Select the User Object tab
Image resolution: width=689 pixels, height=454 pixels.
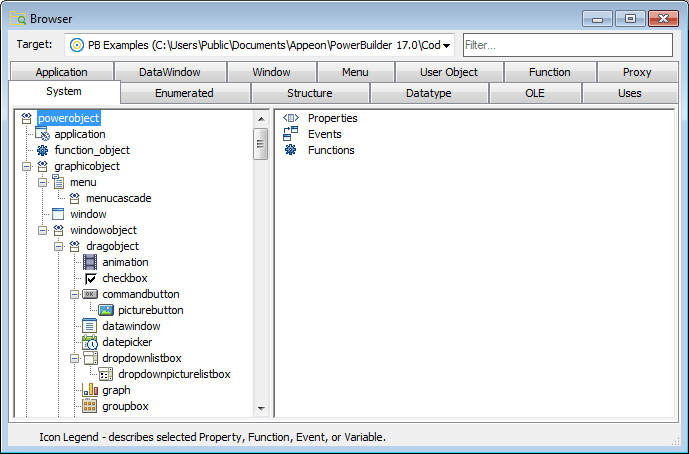pyautogui.click(x=448, y=72)
